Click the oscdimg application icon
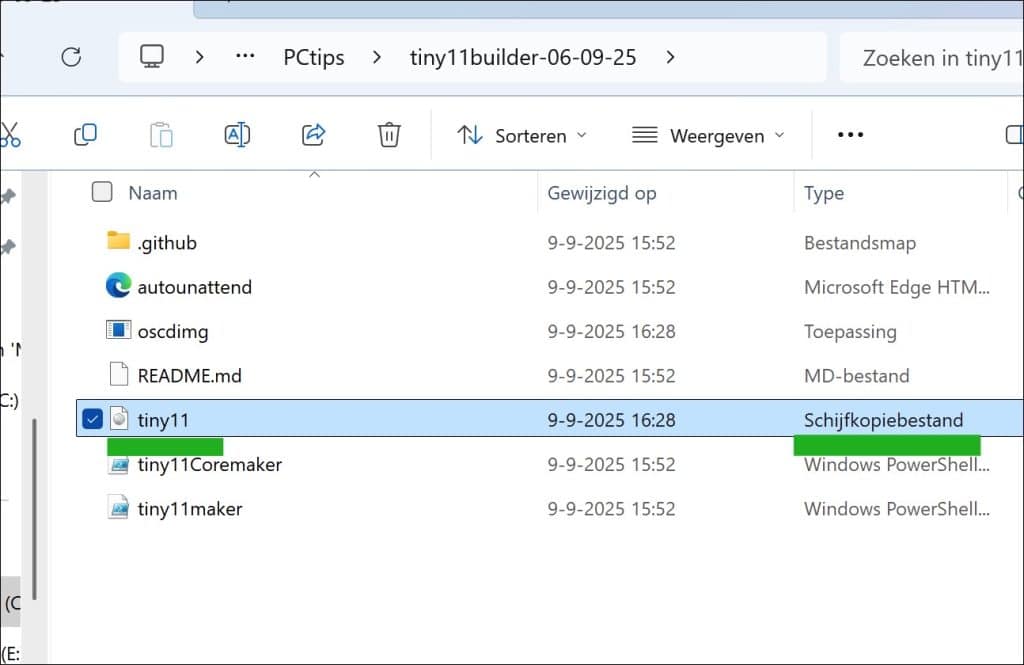1024x665 pixels. pyautogui.click(x=118, y=330)
